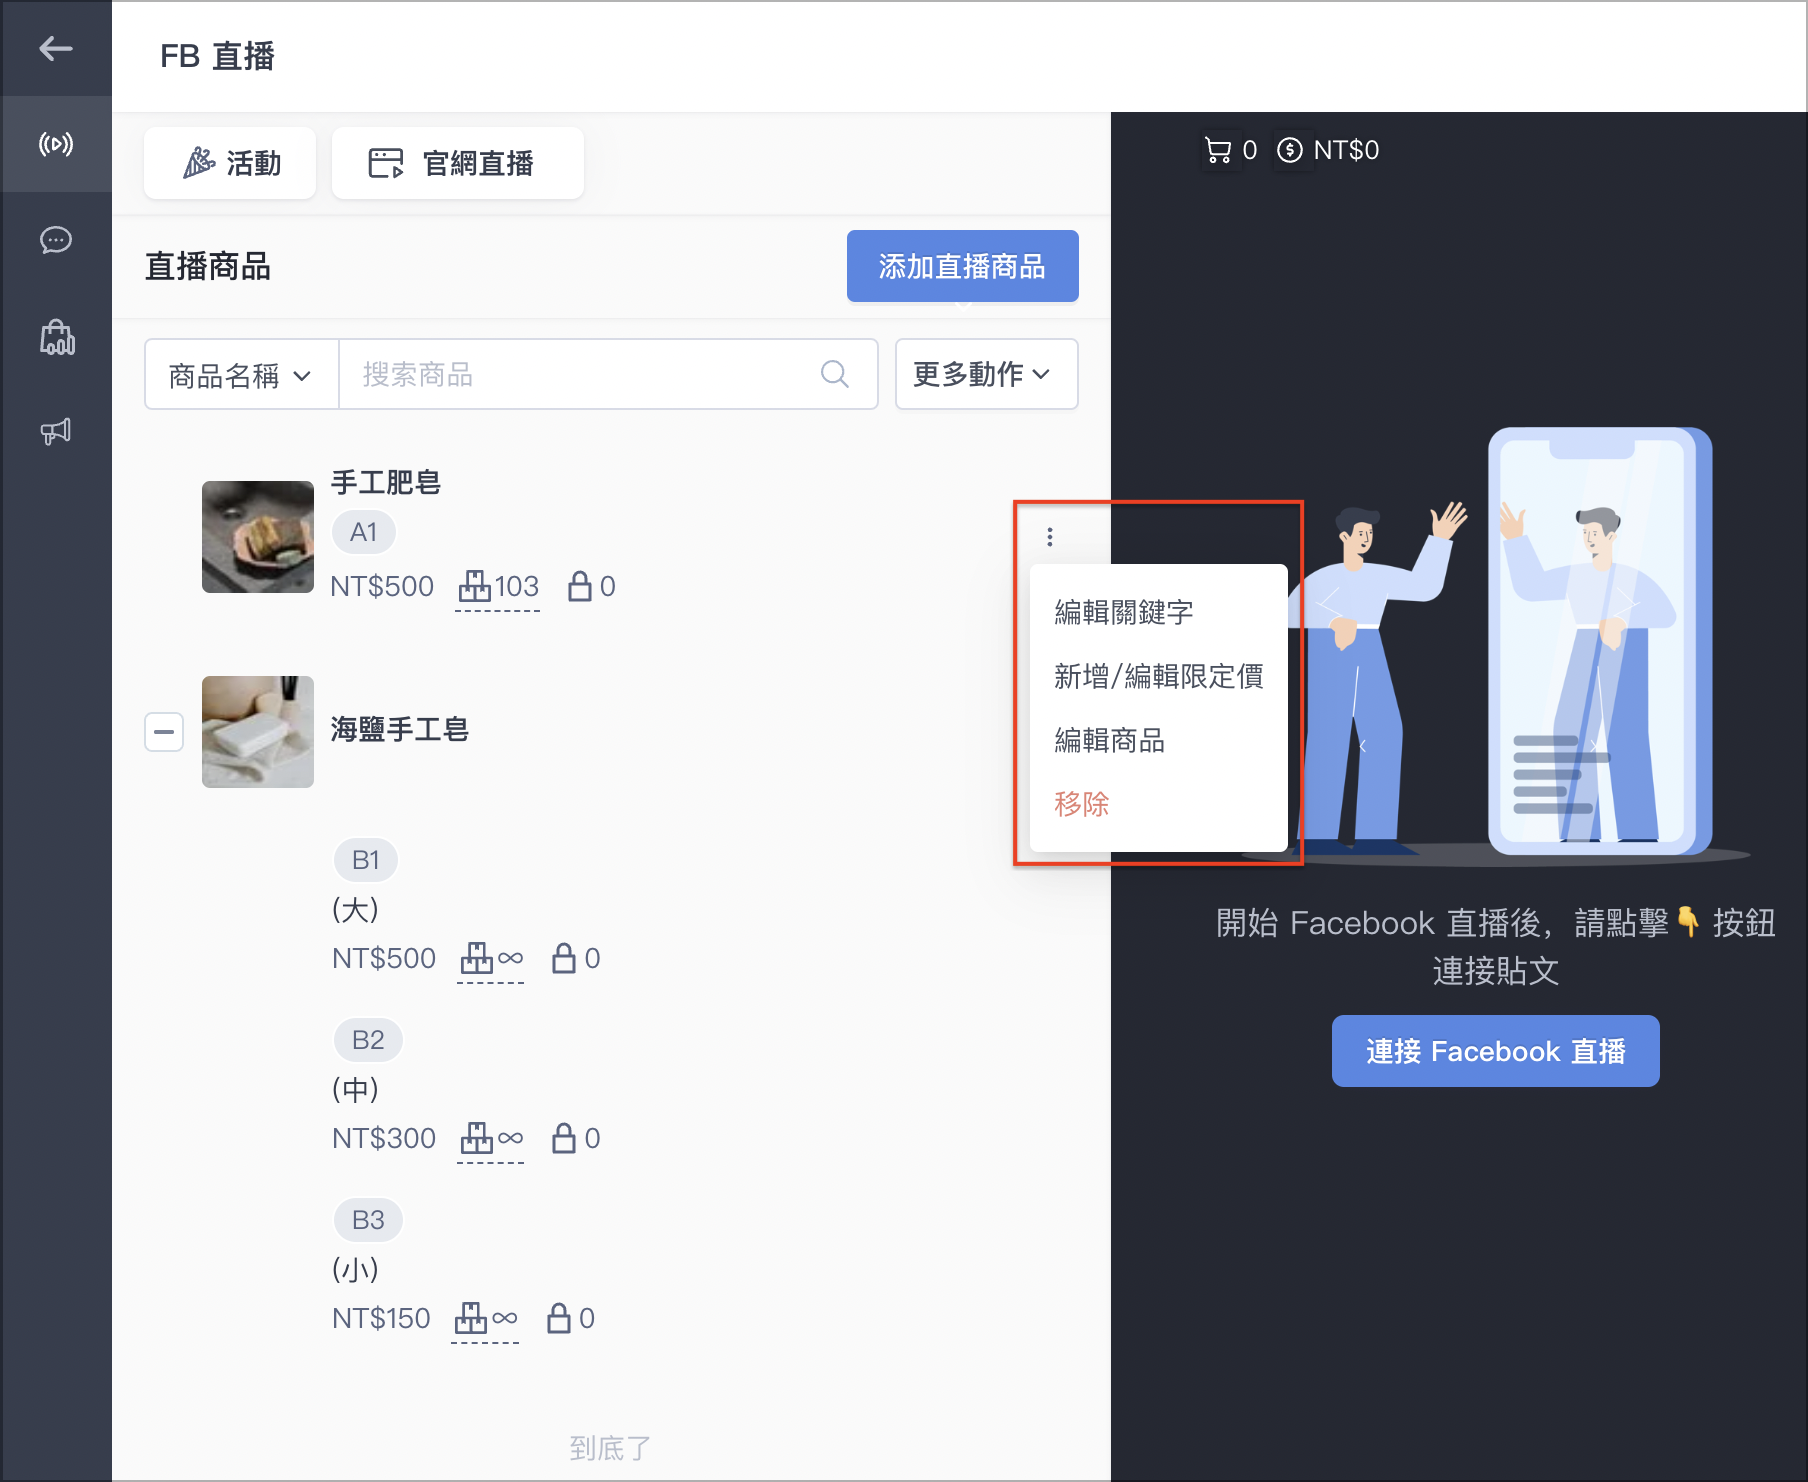This screenshot has height=1482, width=1808.
Task: Click the B3 keyword tag
Action: (368, 1220)
